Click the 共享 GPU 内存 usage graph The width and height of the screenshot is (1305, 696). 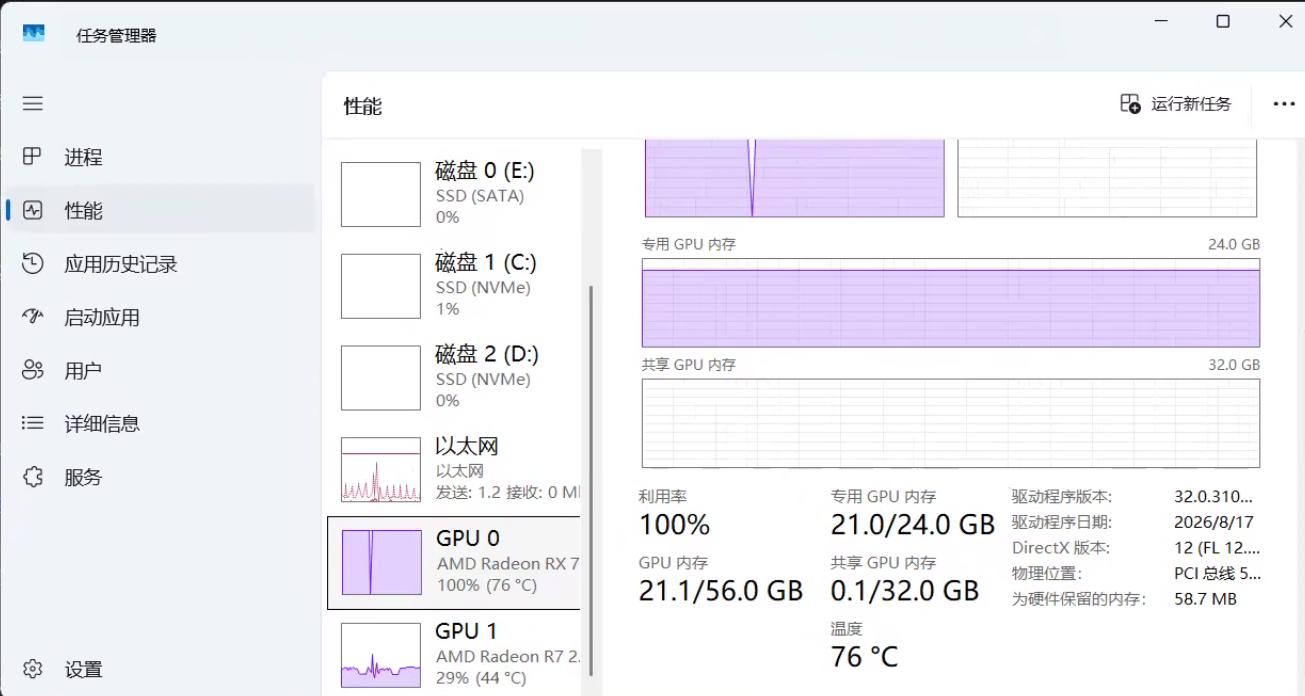pos(951,423)
